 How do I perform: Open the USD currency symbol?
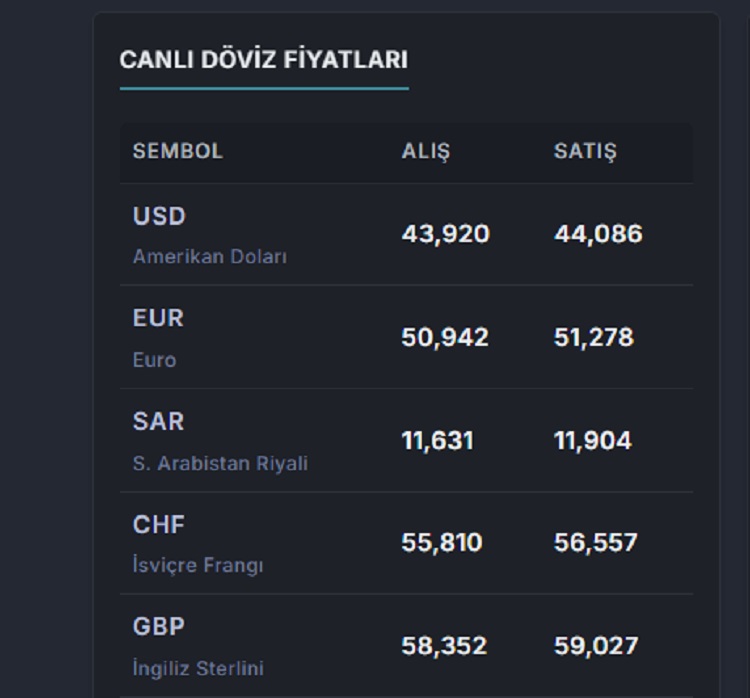pos(159,216)
